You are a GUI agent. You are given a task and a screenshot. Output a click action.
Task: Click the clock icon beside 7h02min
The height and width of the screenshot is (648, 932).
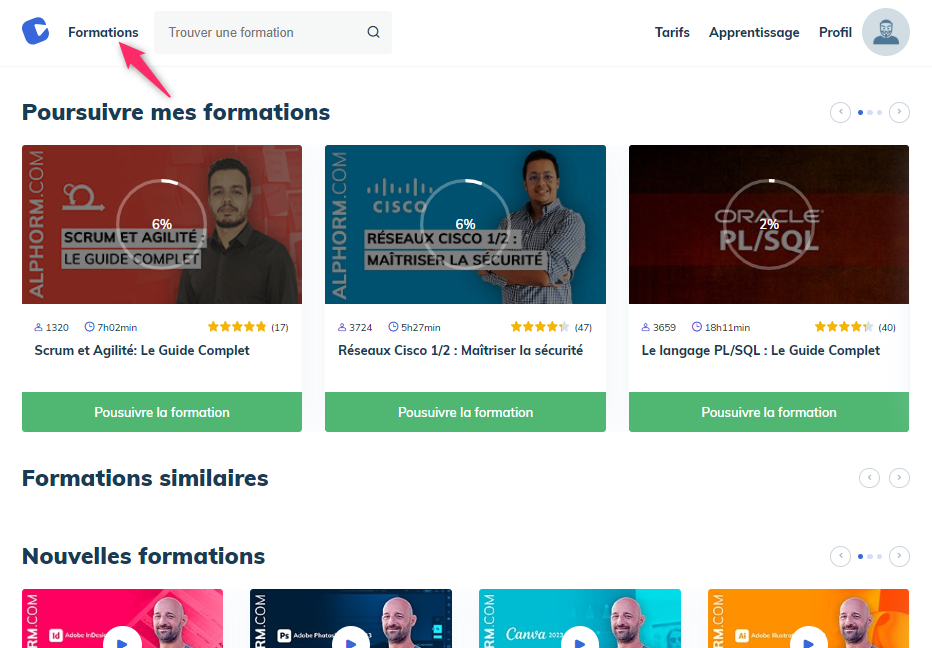click(90, 326)
